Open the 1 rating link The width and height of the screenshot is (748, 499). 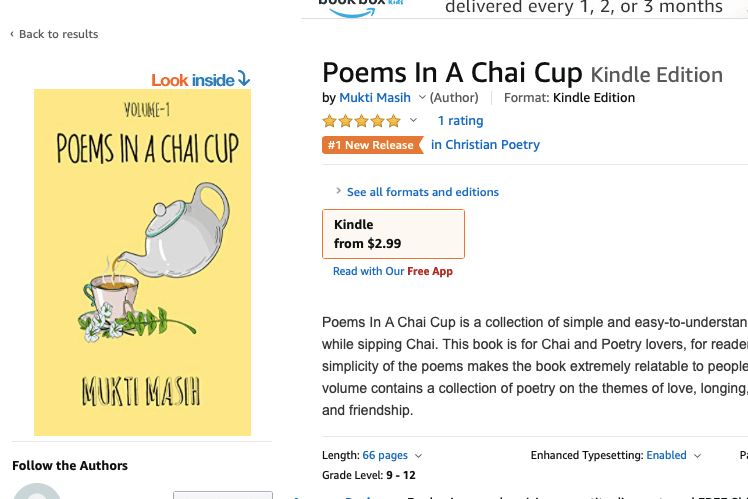click(460, 121)
